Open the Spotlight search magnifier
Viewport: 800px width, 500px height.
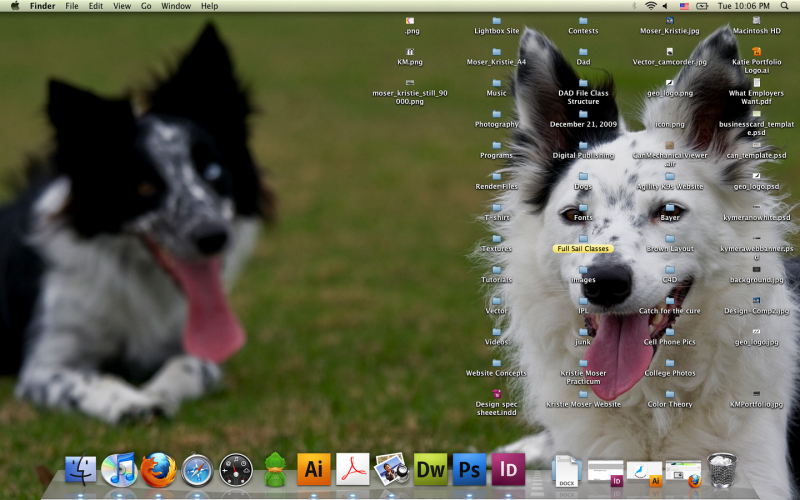(783, 6)
